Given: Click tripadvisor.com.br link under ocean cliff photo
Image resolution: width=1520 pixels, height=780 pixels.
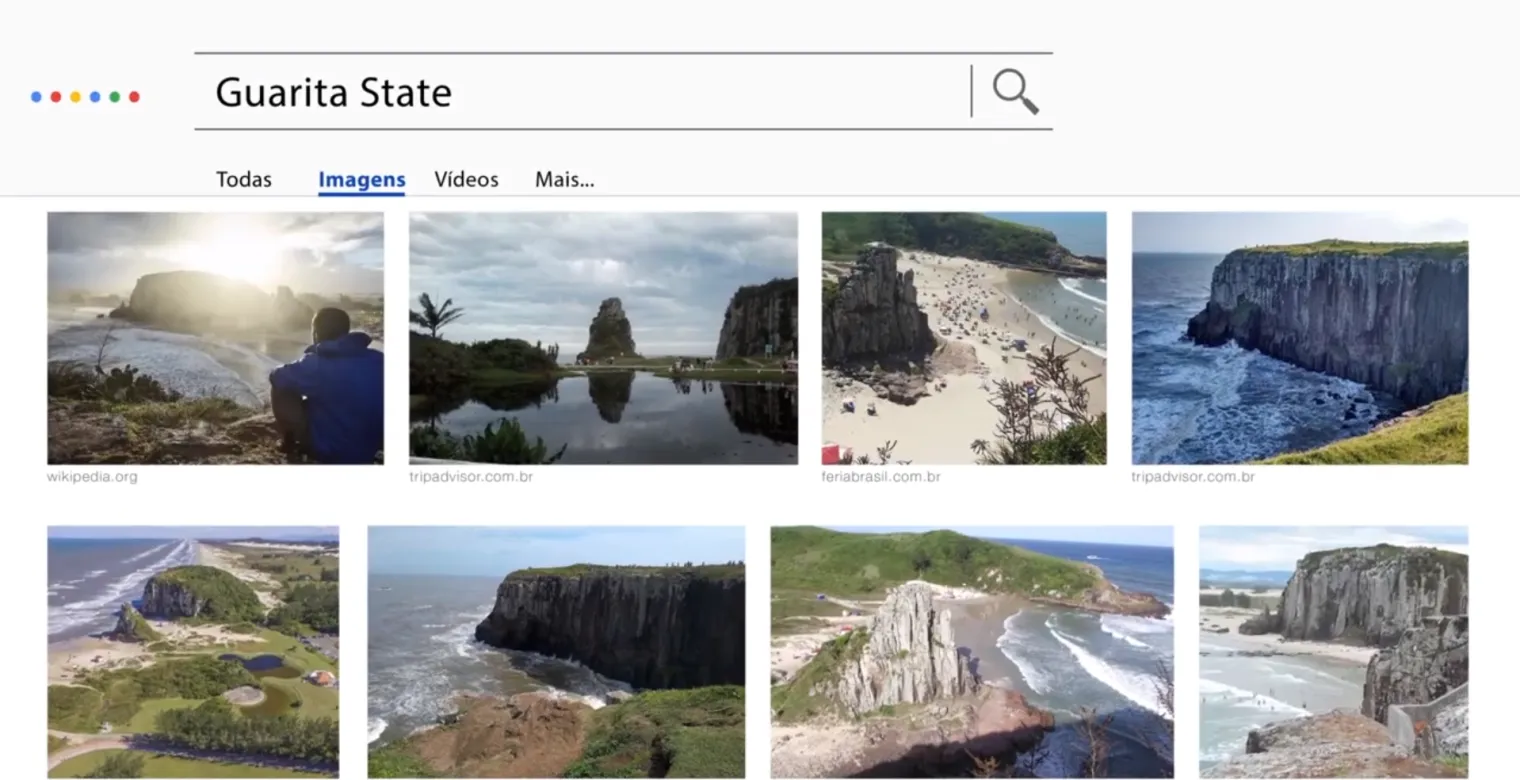Looking at the screenshot, I should [1193, 477].
